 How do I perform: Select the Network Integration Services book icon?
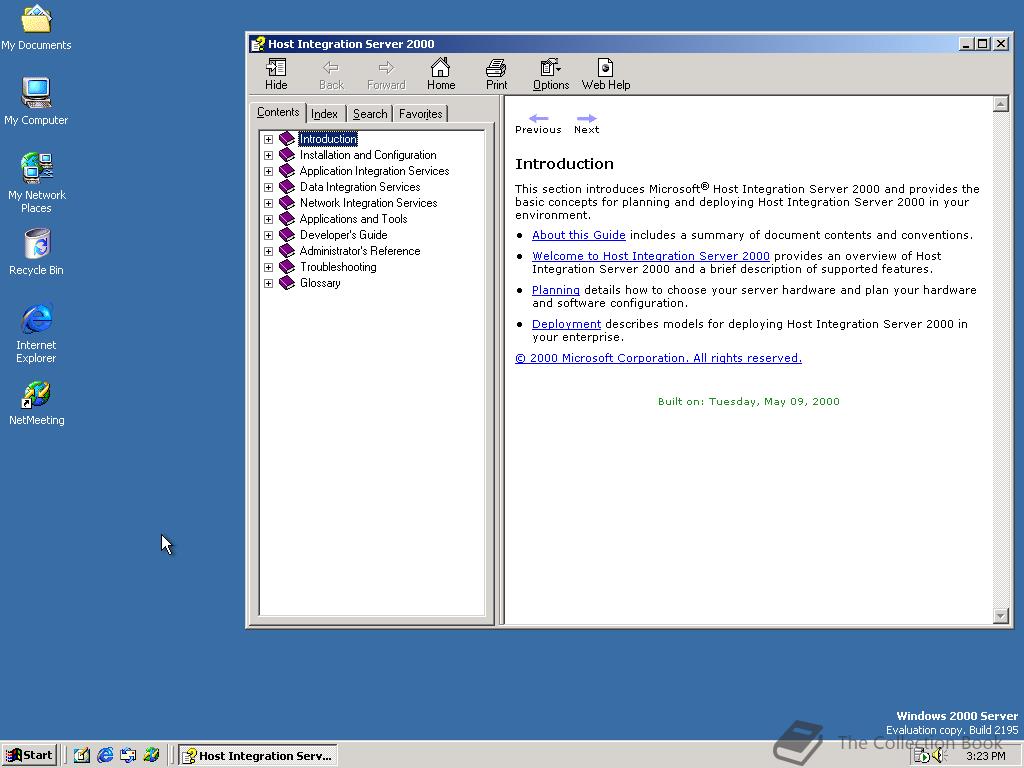[x=287, y=202]
